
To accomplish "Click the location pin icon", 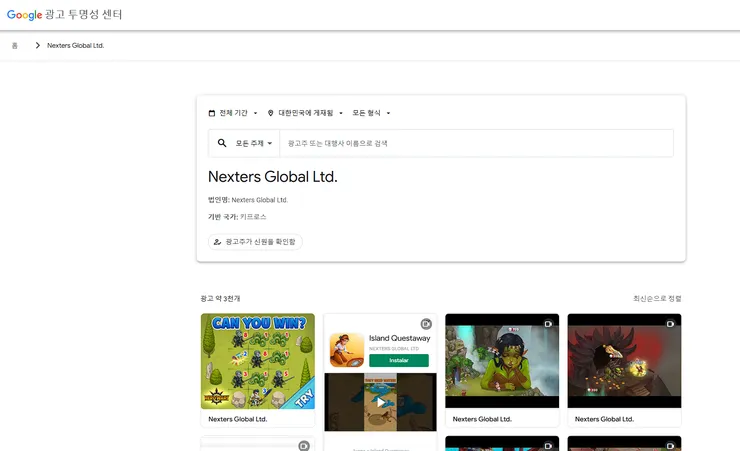I will [270, 113].
